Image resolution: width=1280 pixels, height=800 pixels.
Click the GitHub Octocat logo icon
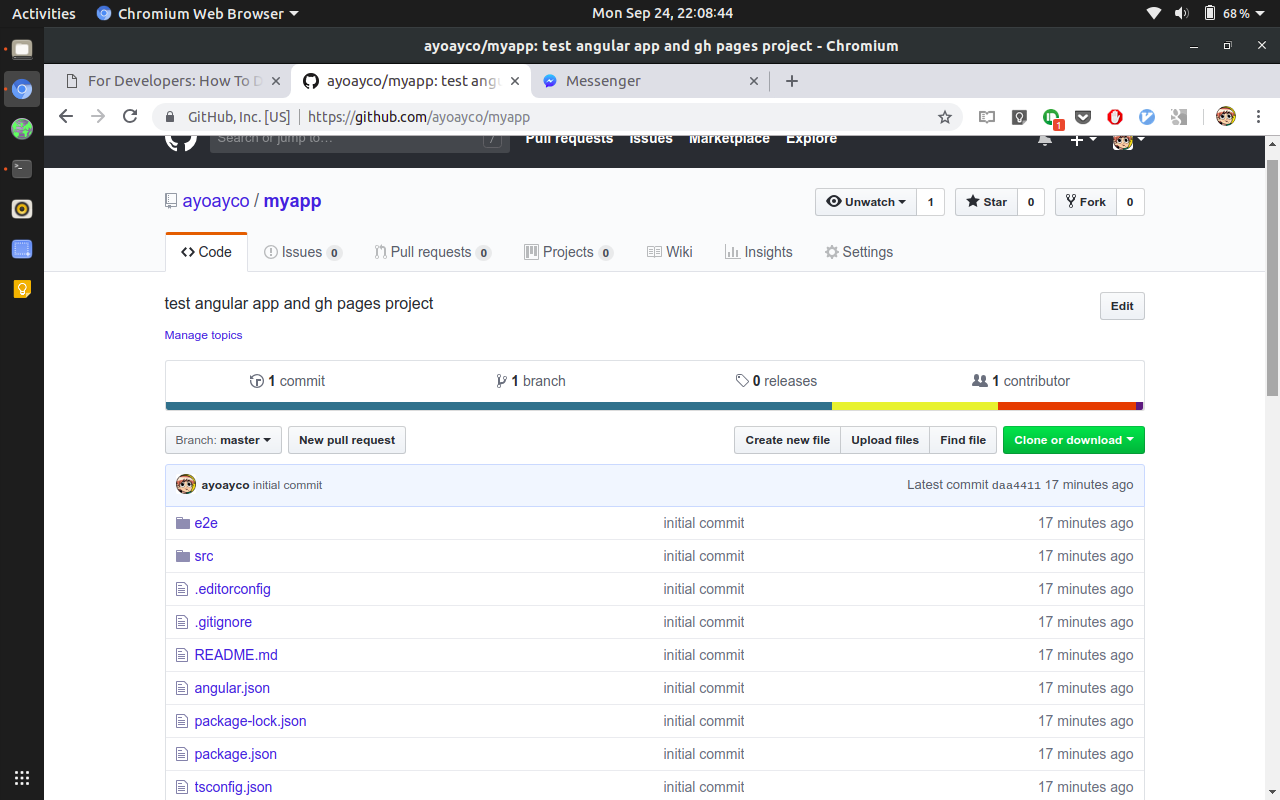(181, 140)
